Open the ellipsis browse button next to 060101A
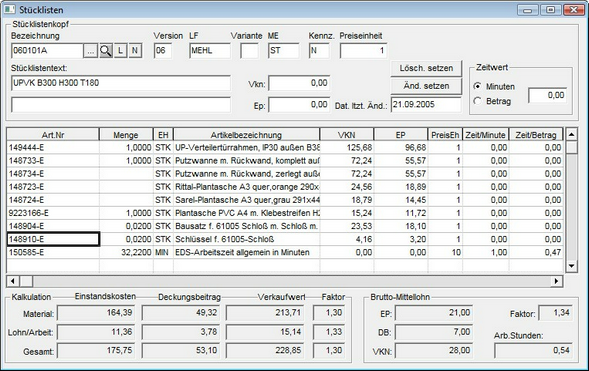Screen dimensions: 589x371 [x=91, y=51]
